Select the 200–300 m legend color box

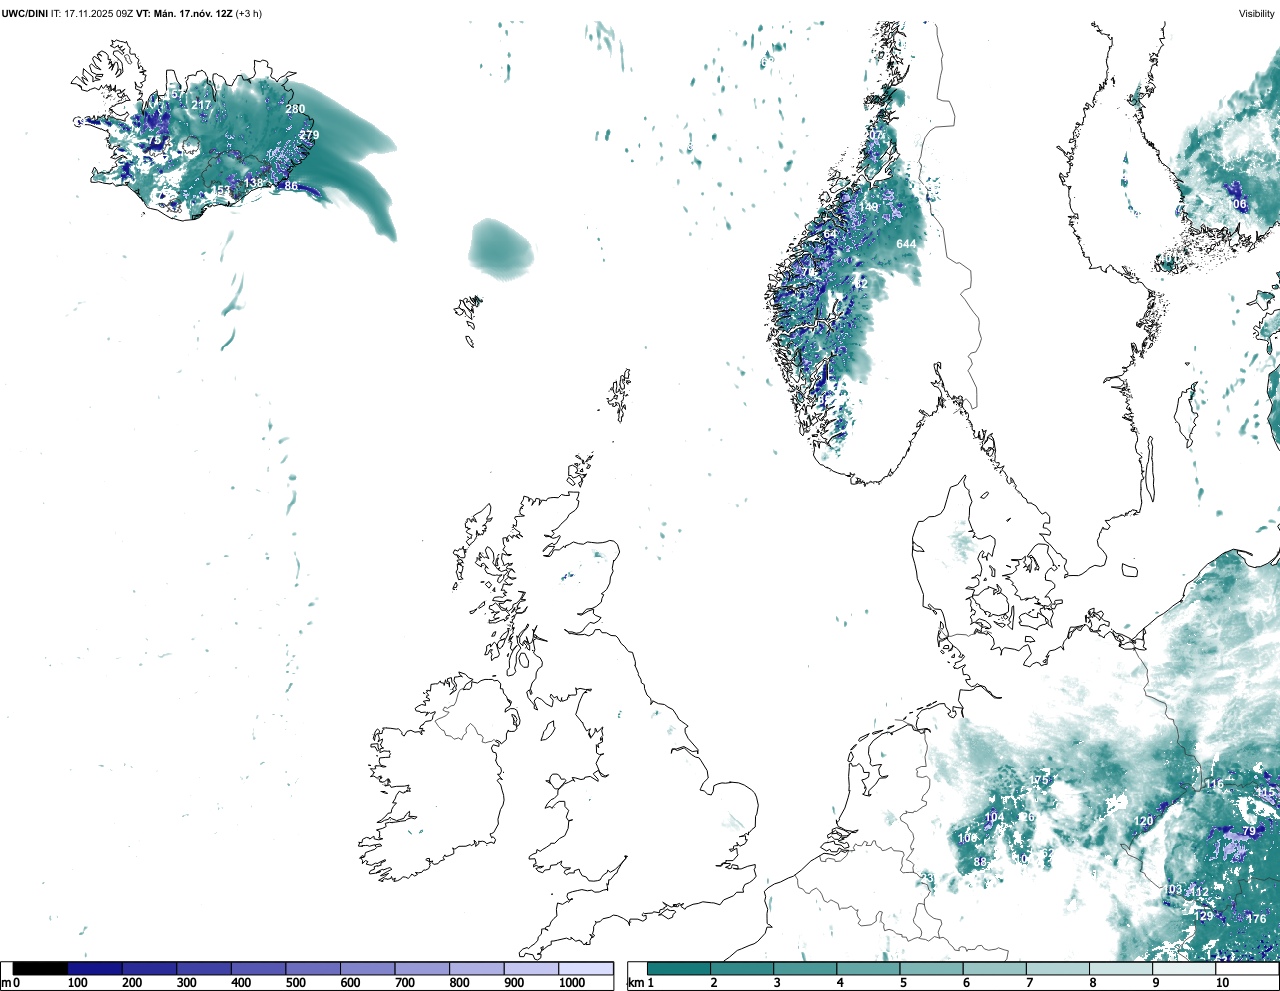(x=149, y=969)
